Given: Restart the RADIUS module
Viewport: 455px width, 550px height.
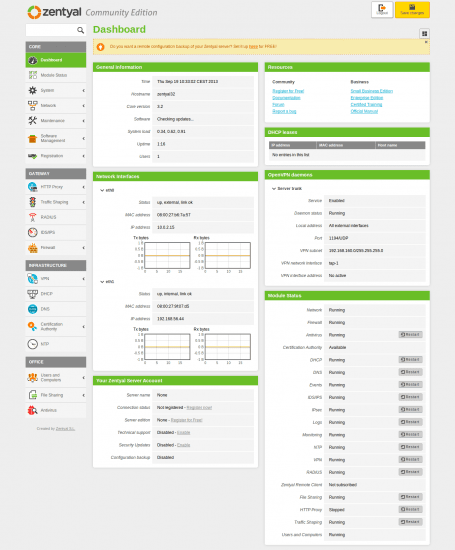Looking at the screenshot, I should pyautogui.click(x=410, y=472).
